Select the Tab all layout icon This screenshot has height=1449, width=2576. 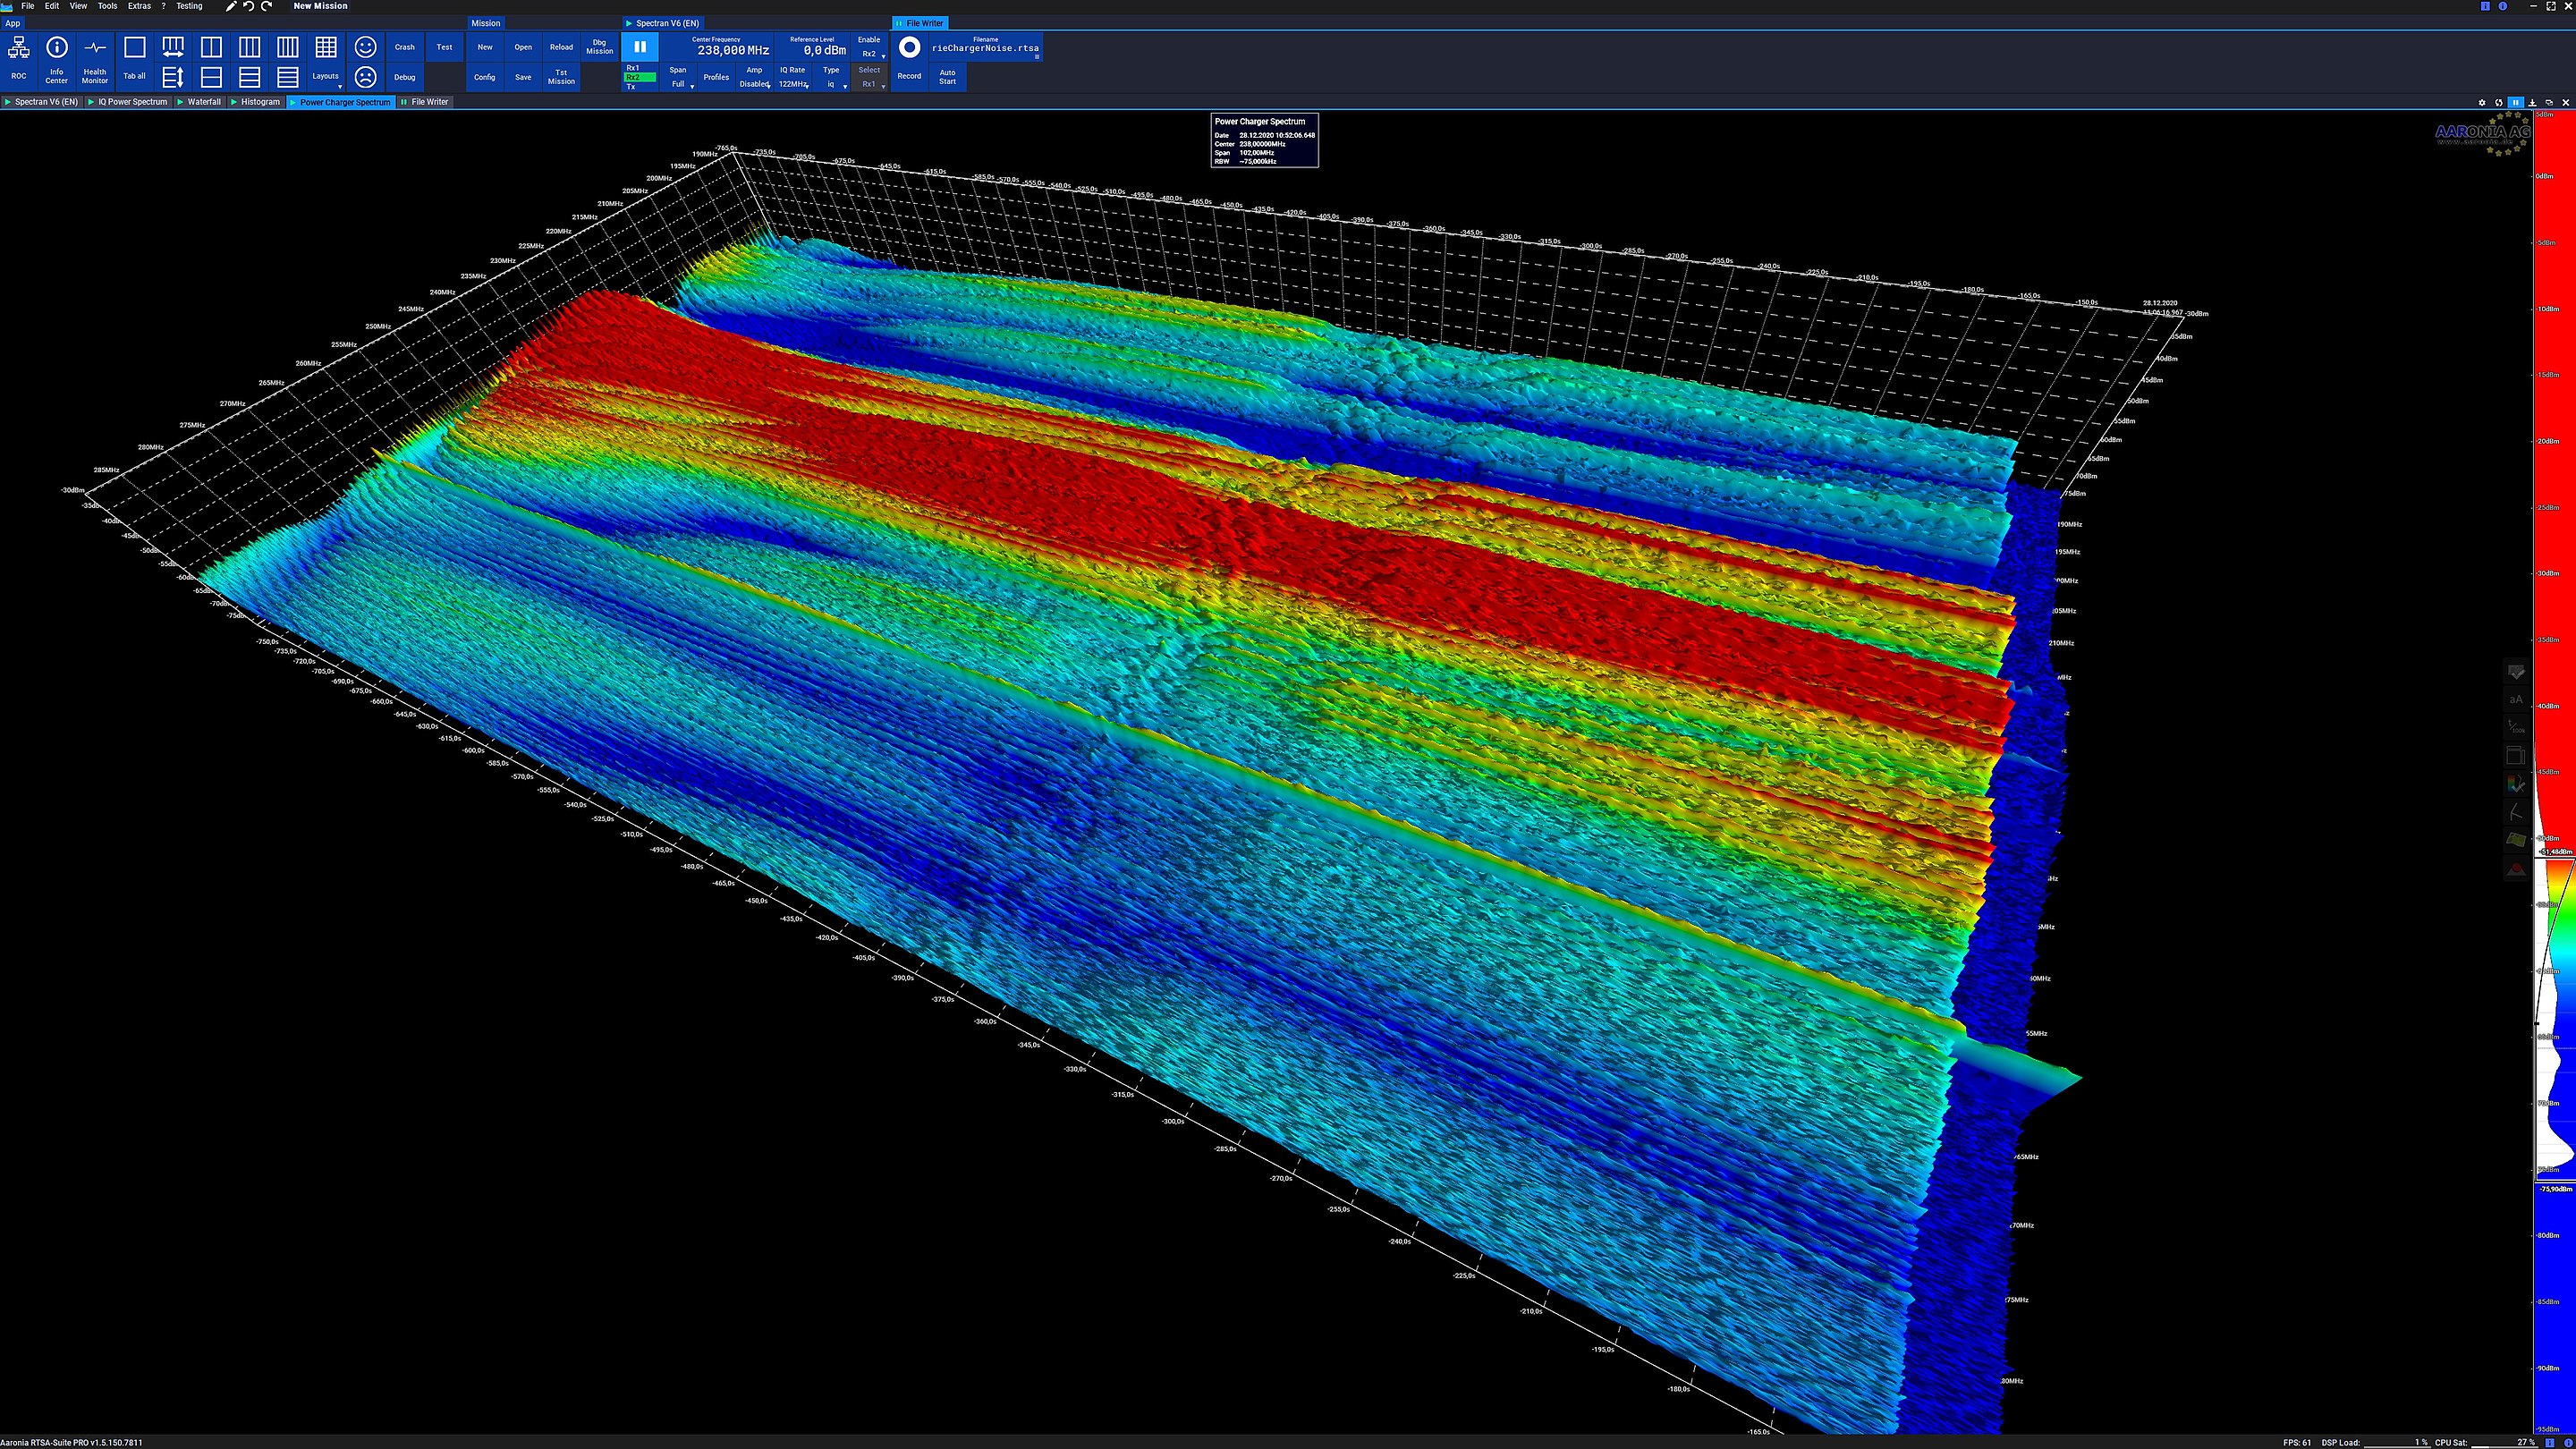pyautogui.click(x=134, y=48)
